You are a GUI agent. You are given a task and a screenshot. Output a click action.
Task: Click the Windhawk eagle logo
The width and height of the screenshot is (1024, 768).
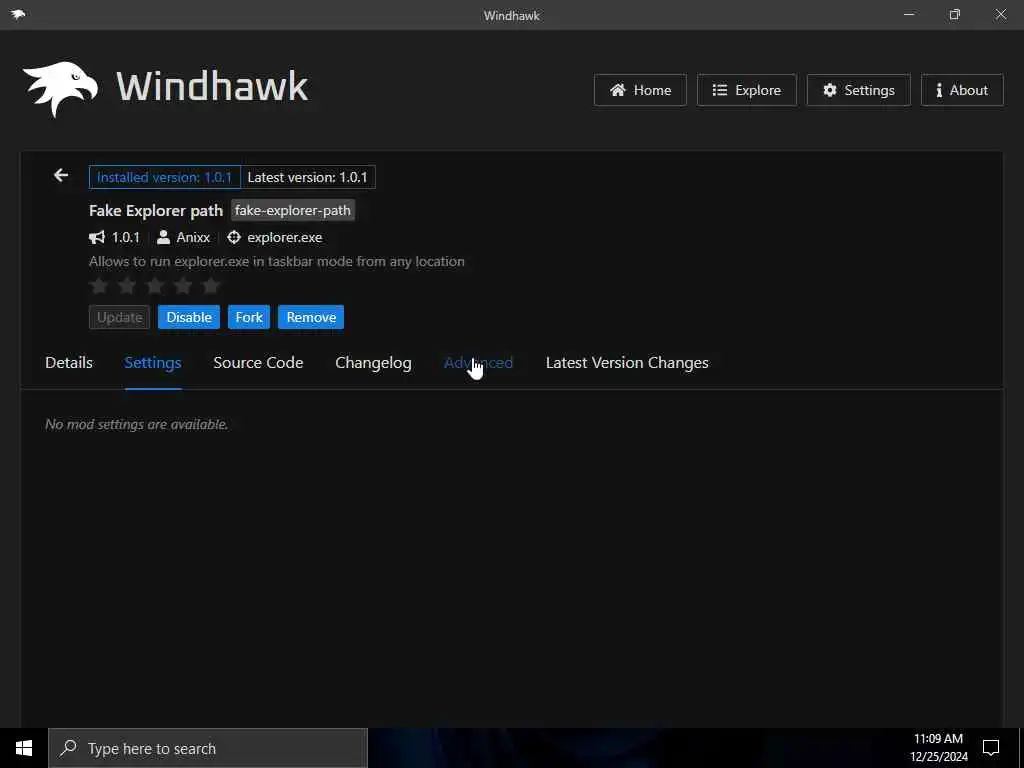tap(60, 89)
